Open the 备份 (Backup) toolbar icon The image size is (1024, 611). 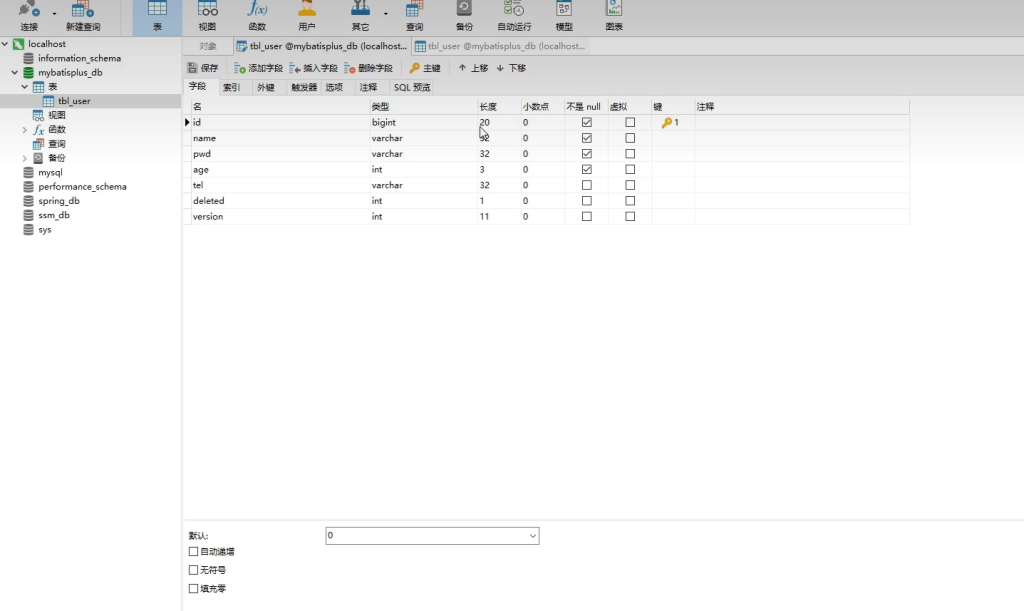point(464,14)
